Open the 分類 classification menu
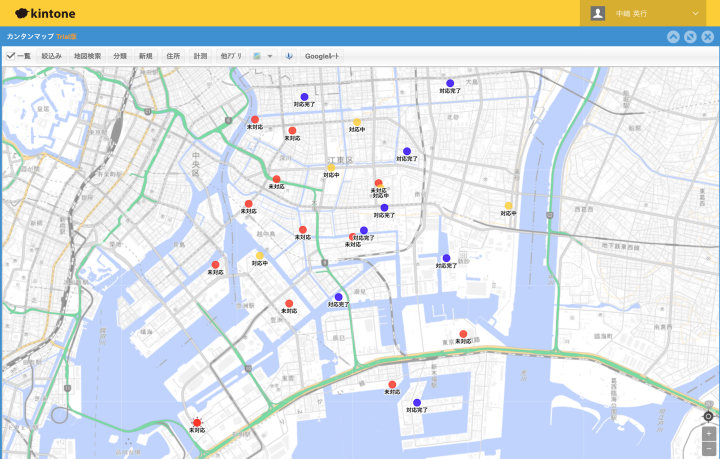Image resolution: width=720 pixels, height=459 pixels. (x=120, y=56)
